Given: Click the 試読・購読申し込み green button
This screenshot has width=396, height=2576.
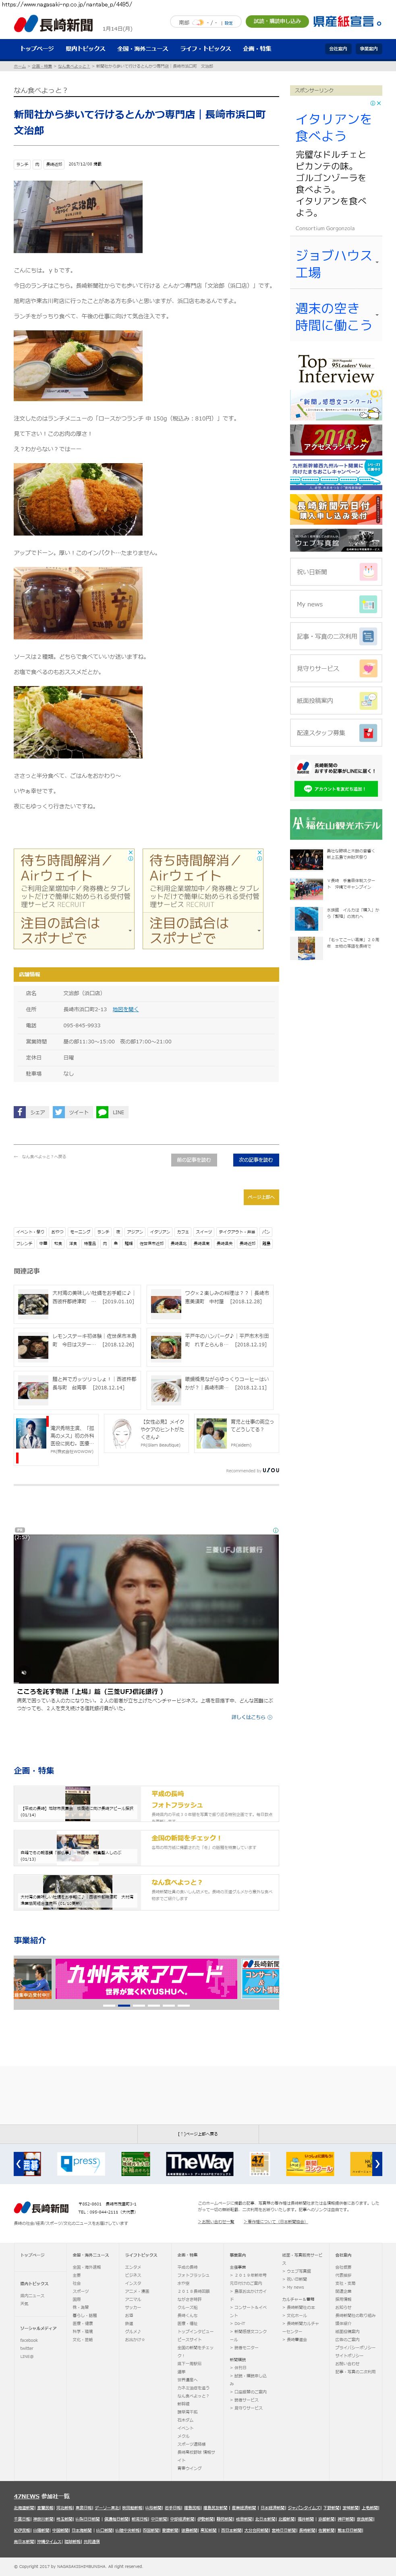Looking at the screenshot, I should coord(277,21).
